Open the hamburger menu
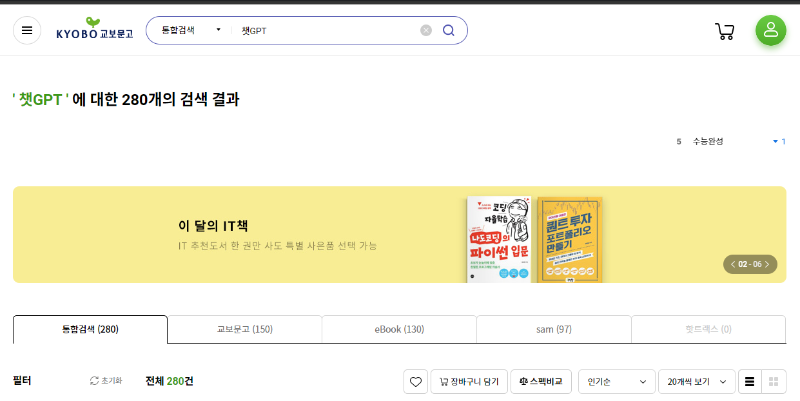800x401 pixels. [x=27, y=31]
